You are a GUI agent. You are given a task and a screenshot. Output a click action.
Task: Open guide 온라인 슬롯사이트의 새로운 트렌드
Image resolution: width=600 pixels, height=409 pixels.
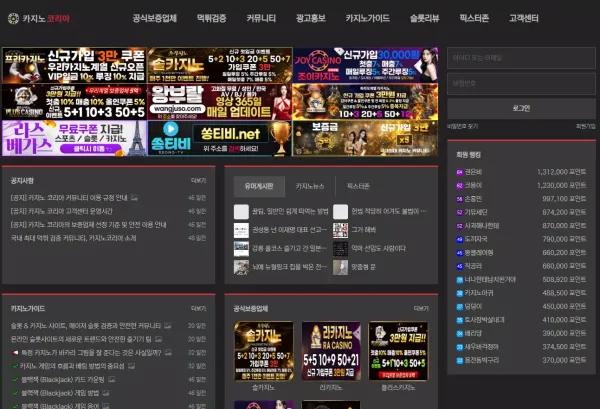pos(81,339)
